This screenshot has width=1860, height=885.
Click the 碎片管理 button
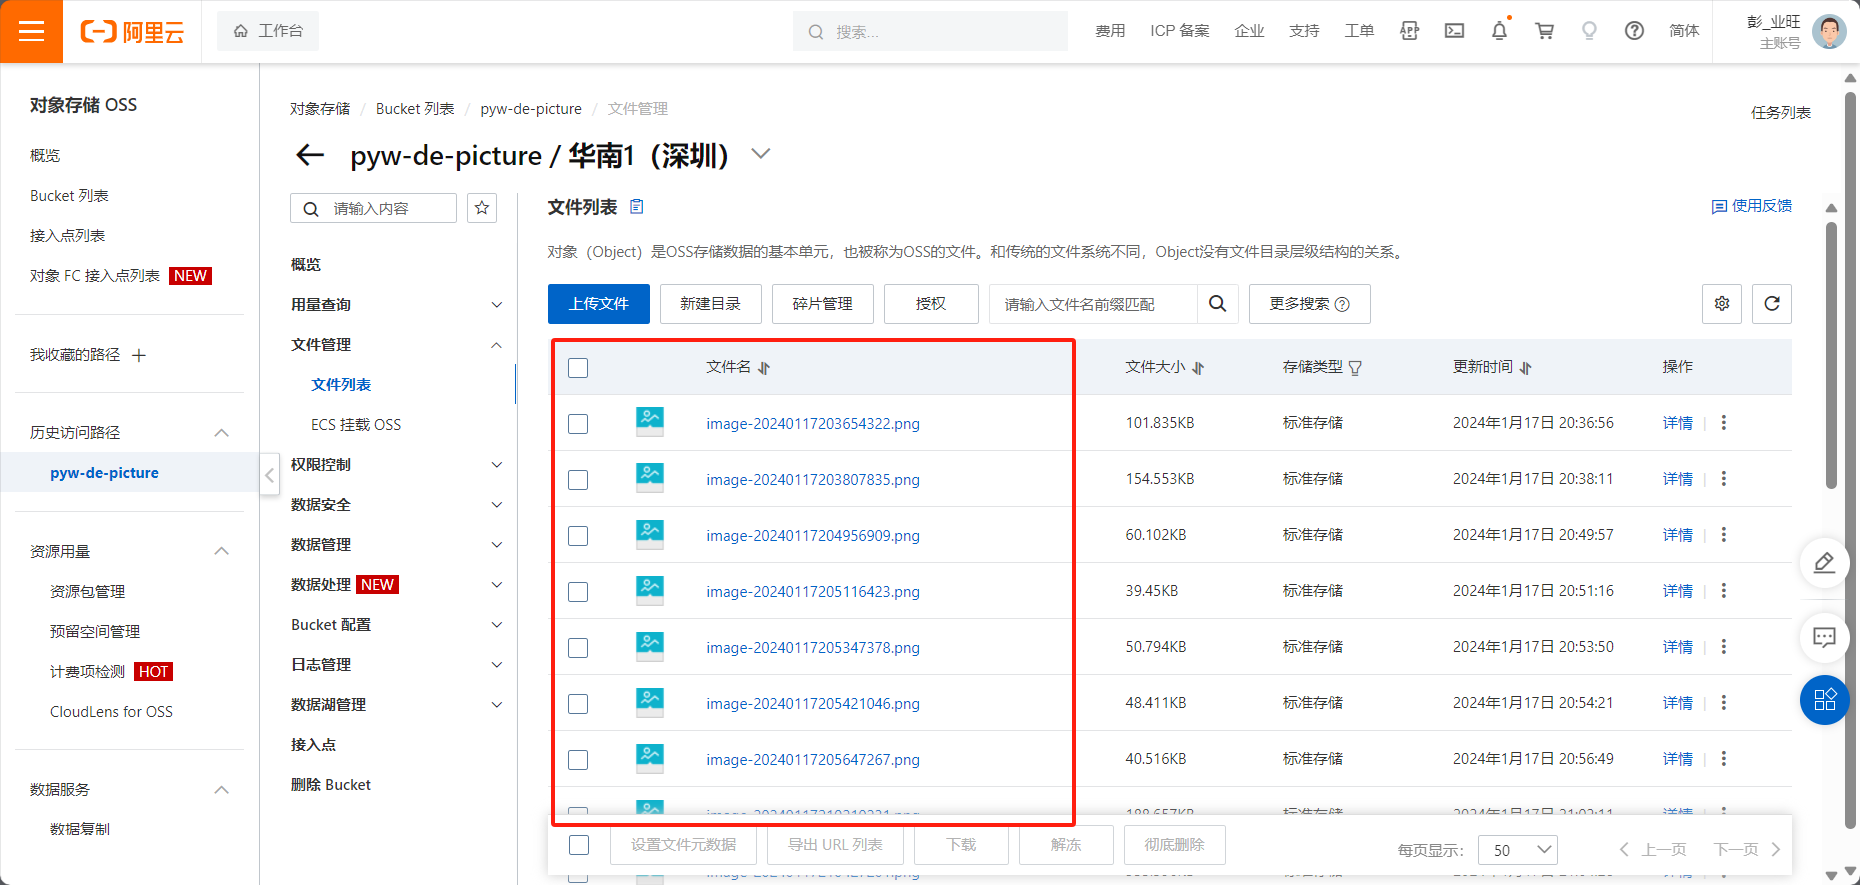pyautogui.click(x=823, y=304)
